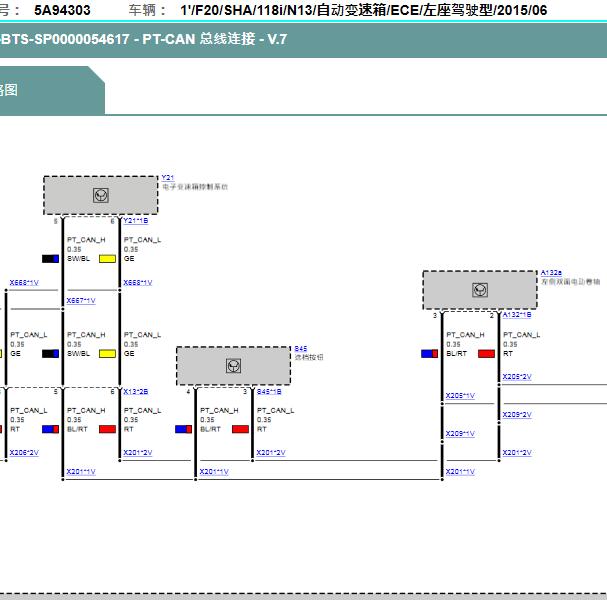Open the X201*1V link under the X13*2B wires
Image resolution: width=607 pixels, height=600 pixels.
pyautogui.click(x=81, y=472)
